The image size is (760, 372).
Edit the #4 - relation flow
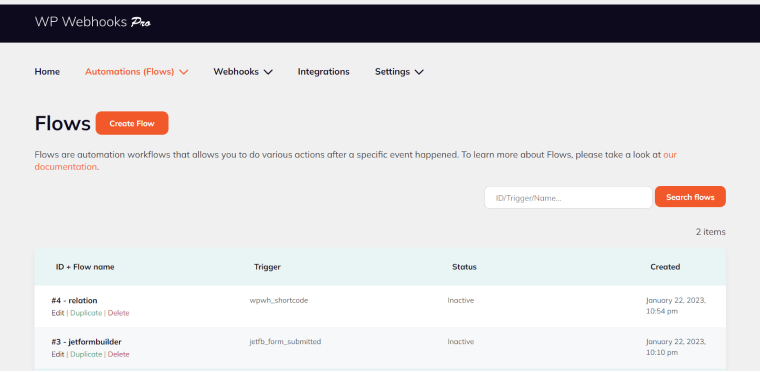tap(58, 313)
